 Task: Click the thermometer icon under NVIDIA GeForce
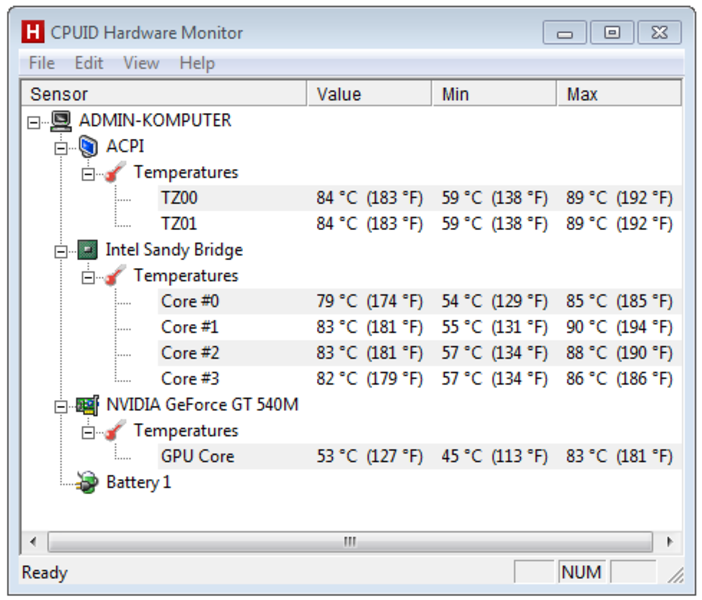point(115,431)
